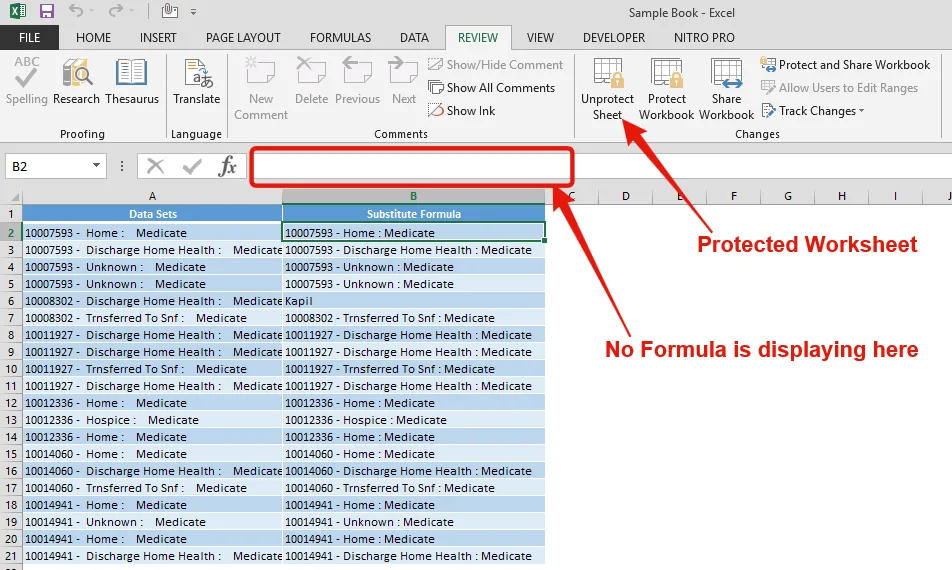The height and width of the screenshot is (570, 952).
Task: Switch to the PAGE LAYOUT tab
Action: pyautogui.click(x=243, y=38)
